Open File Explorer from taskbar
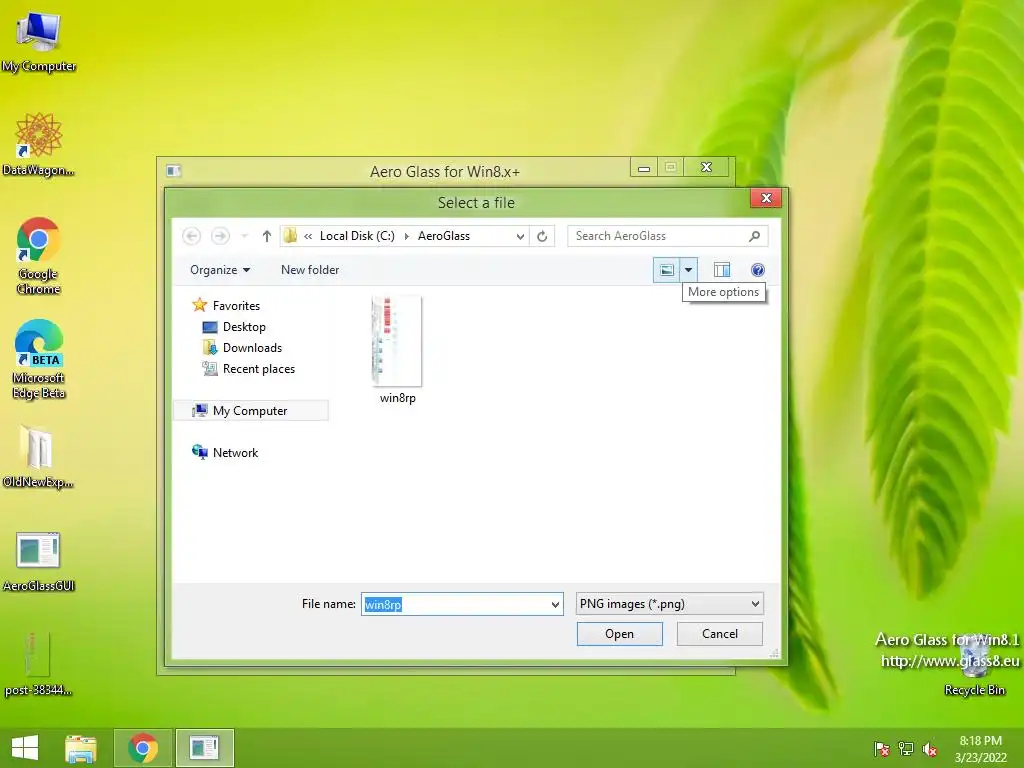Image resolution: width=1024 pixels, height=768 pixels. point(81,748)
